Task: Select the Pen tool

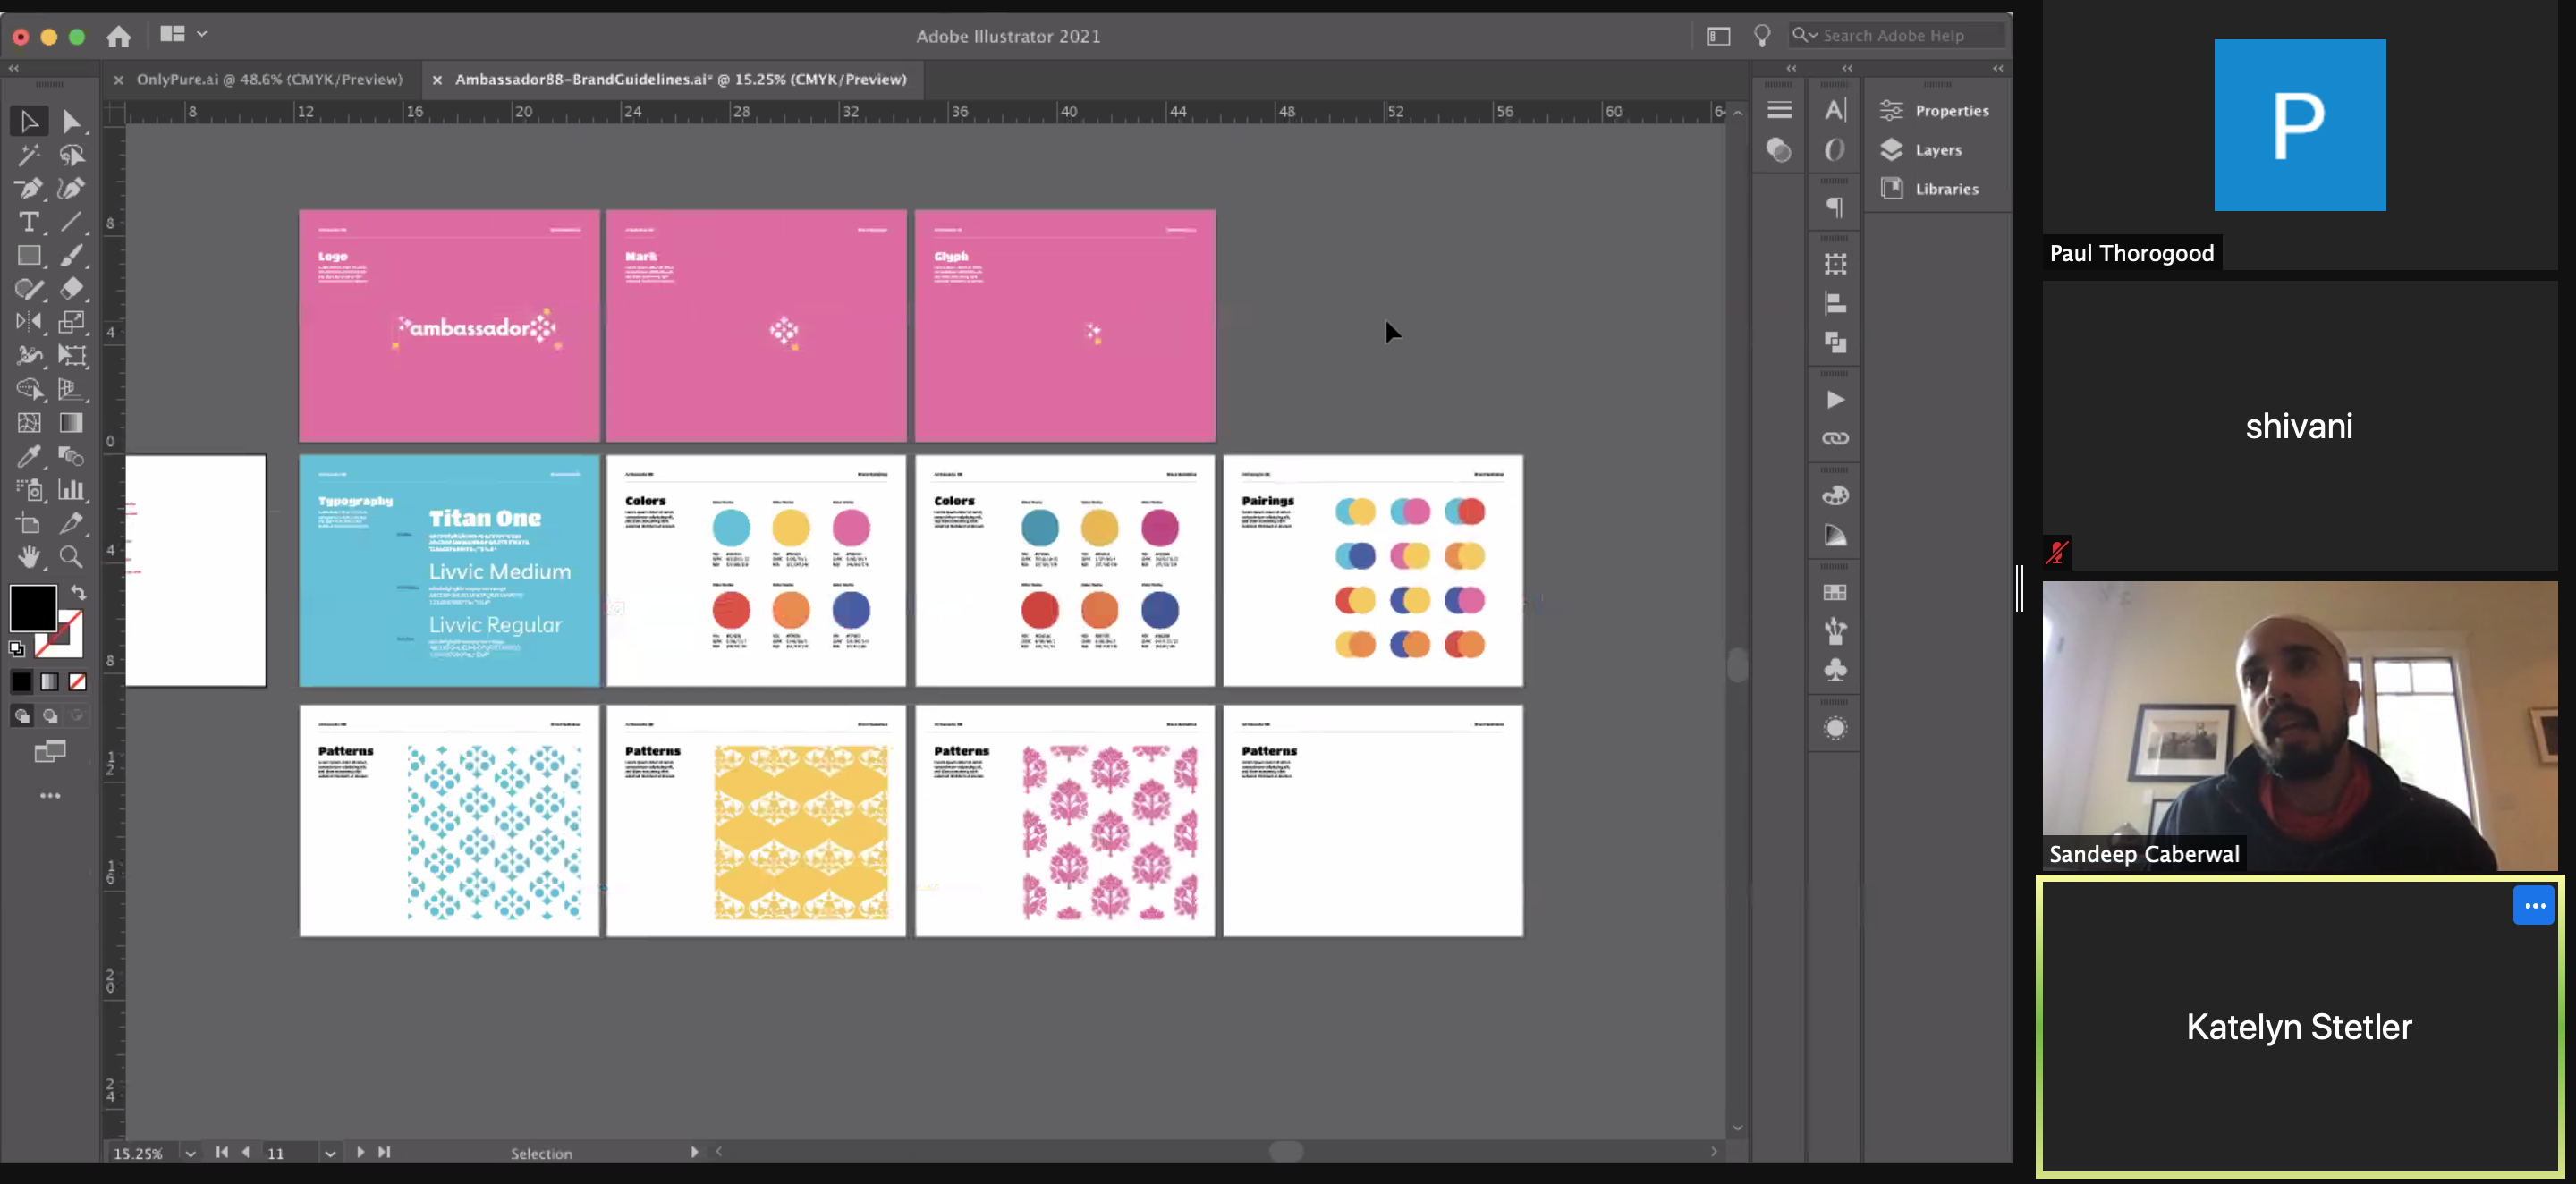Action: (x=29, y=188)
